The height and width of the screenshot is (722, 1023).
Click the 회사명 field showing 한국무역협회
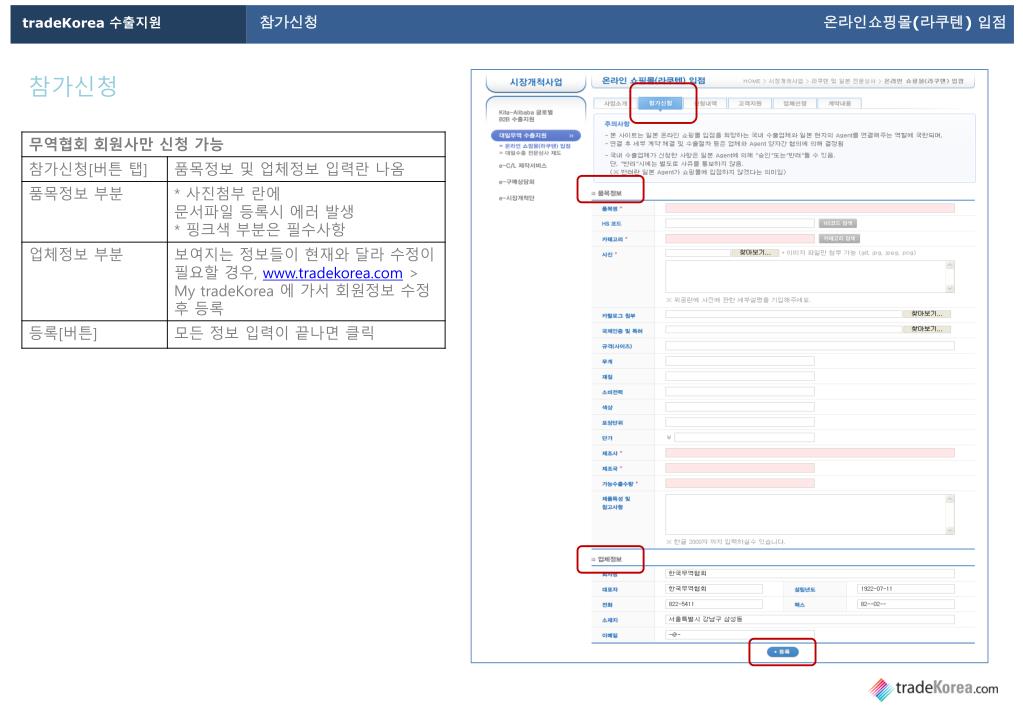(810, 573)
